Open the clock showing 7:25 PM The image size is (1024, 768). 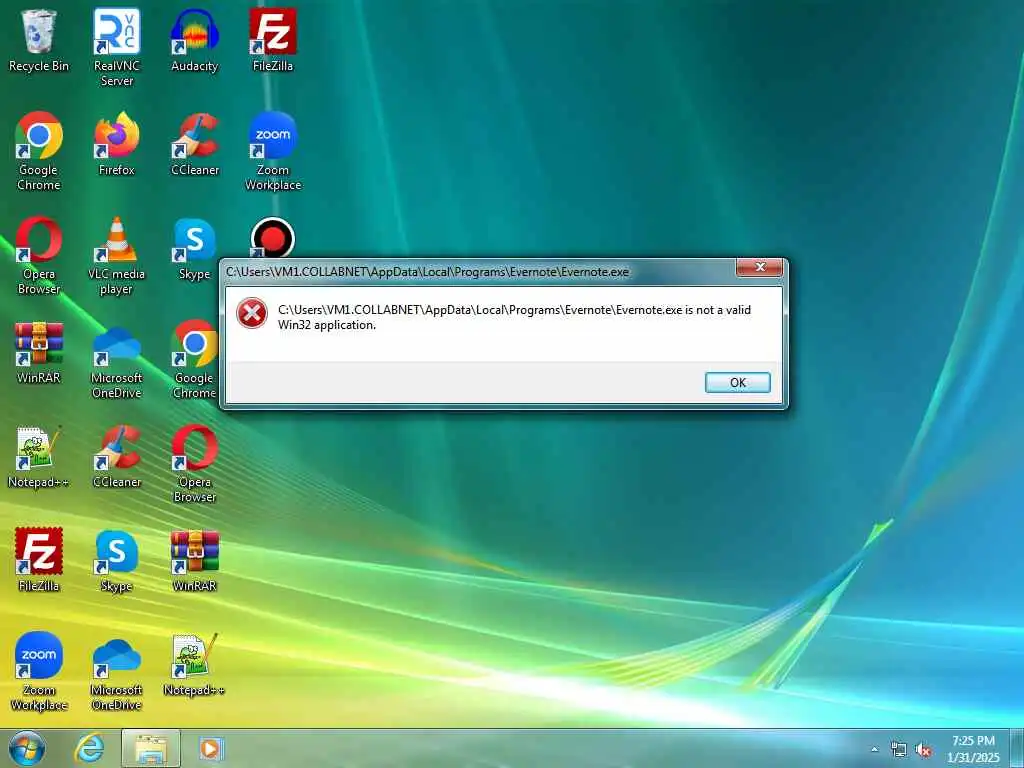(x=973, y=749)
